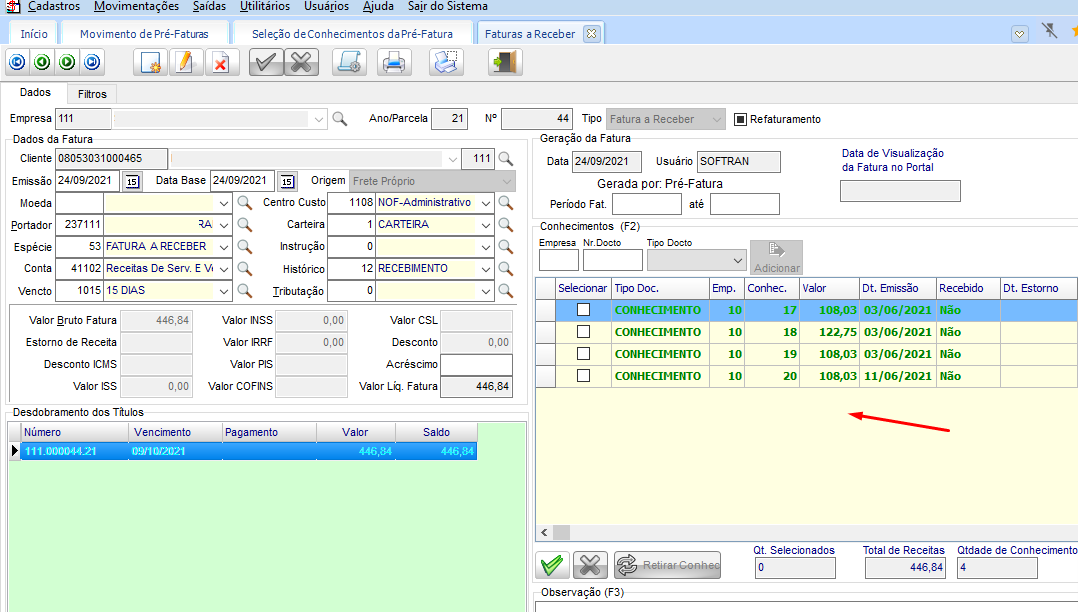Expand the Tipo Docto dropdown
The height and width of the screenshot is (612, 1078).
coord(738,260)
